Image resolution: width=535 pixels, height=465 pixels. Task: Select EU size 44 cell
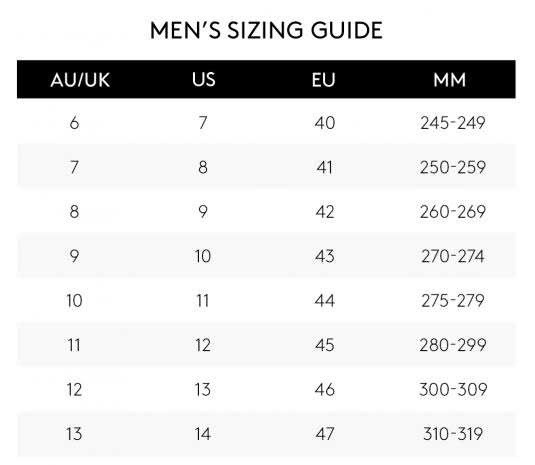[x=325, y=301]
